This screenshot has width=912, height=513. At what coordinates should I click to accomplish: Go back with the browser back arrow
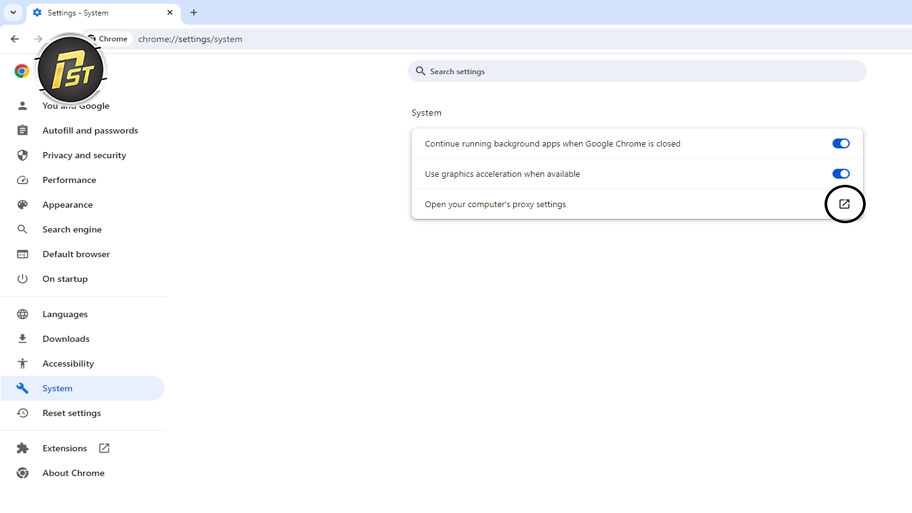[x=15, y=39]
